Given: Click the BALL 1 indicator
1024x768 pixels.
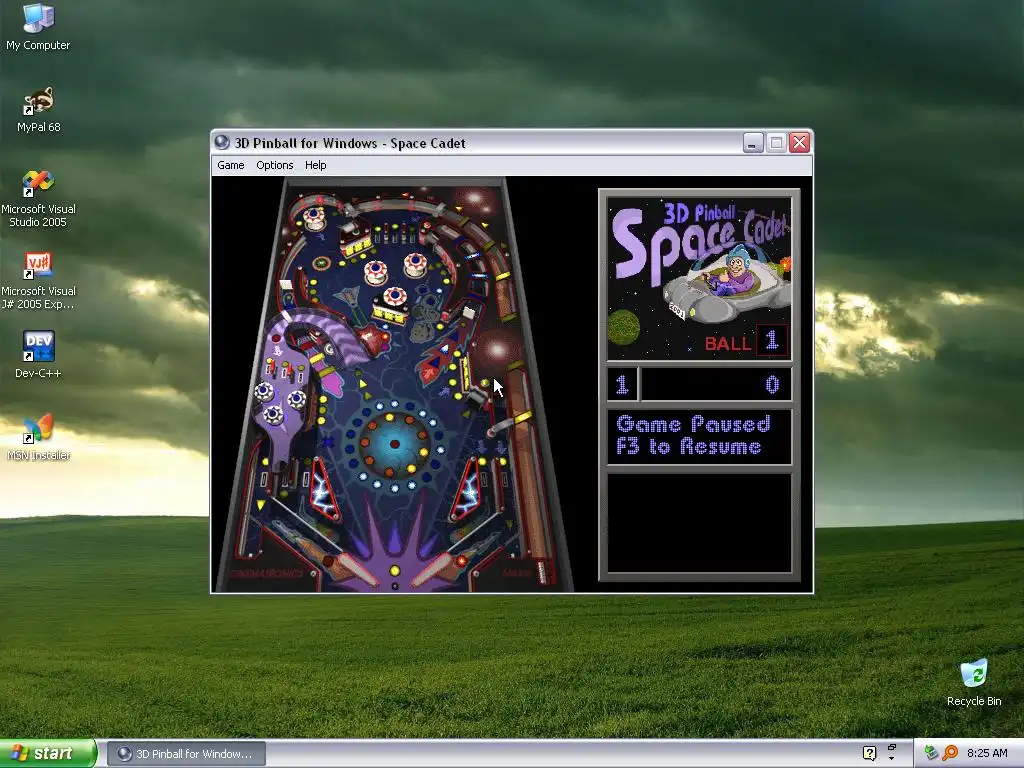Looking at the screenshot, I should click(x=746, y=341).
